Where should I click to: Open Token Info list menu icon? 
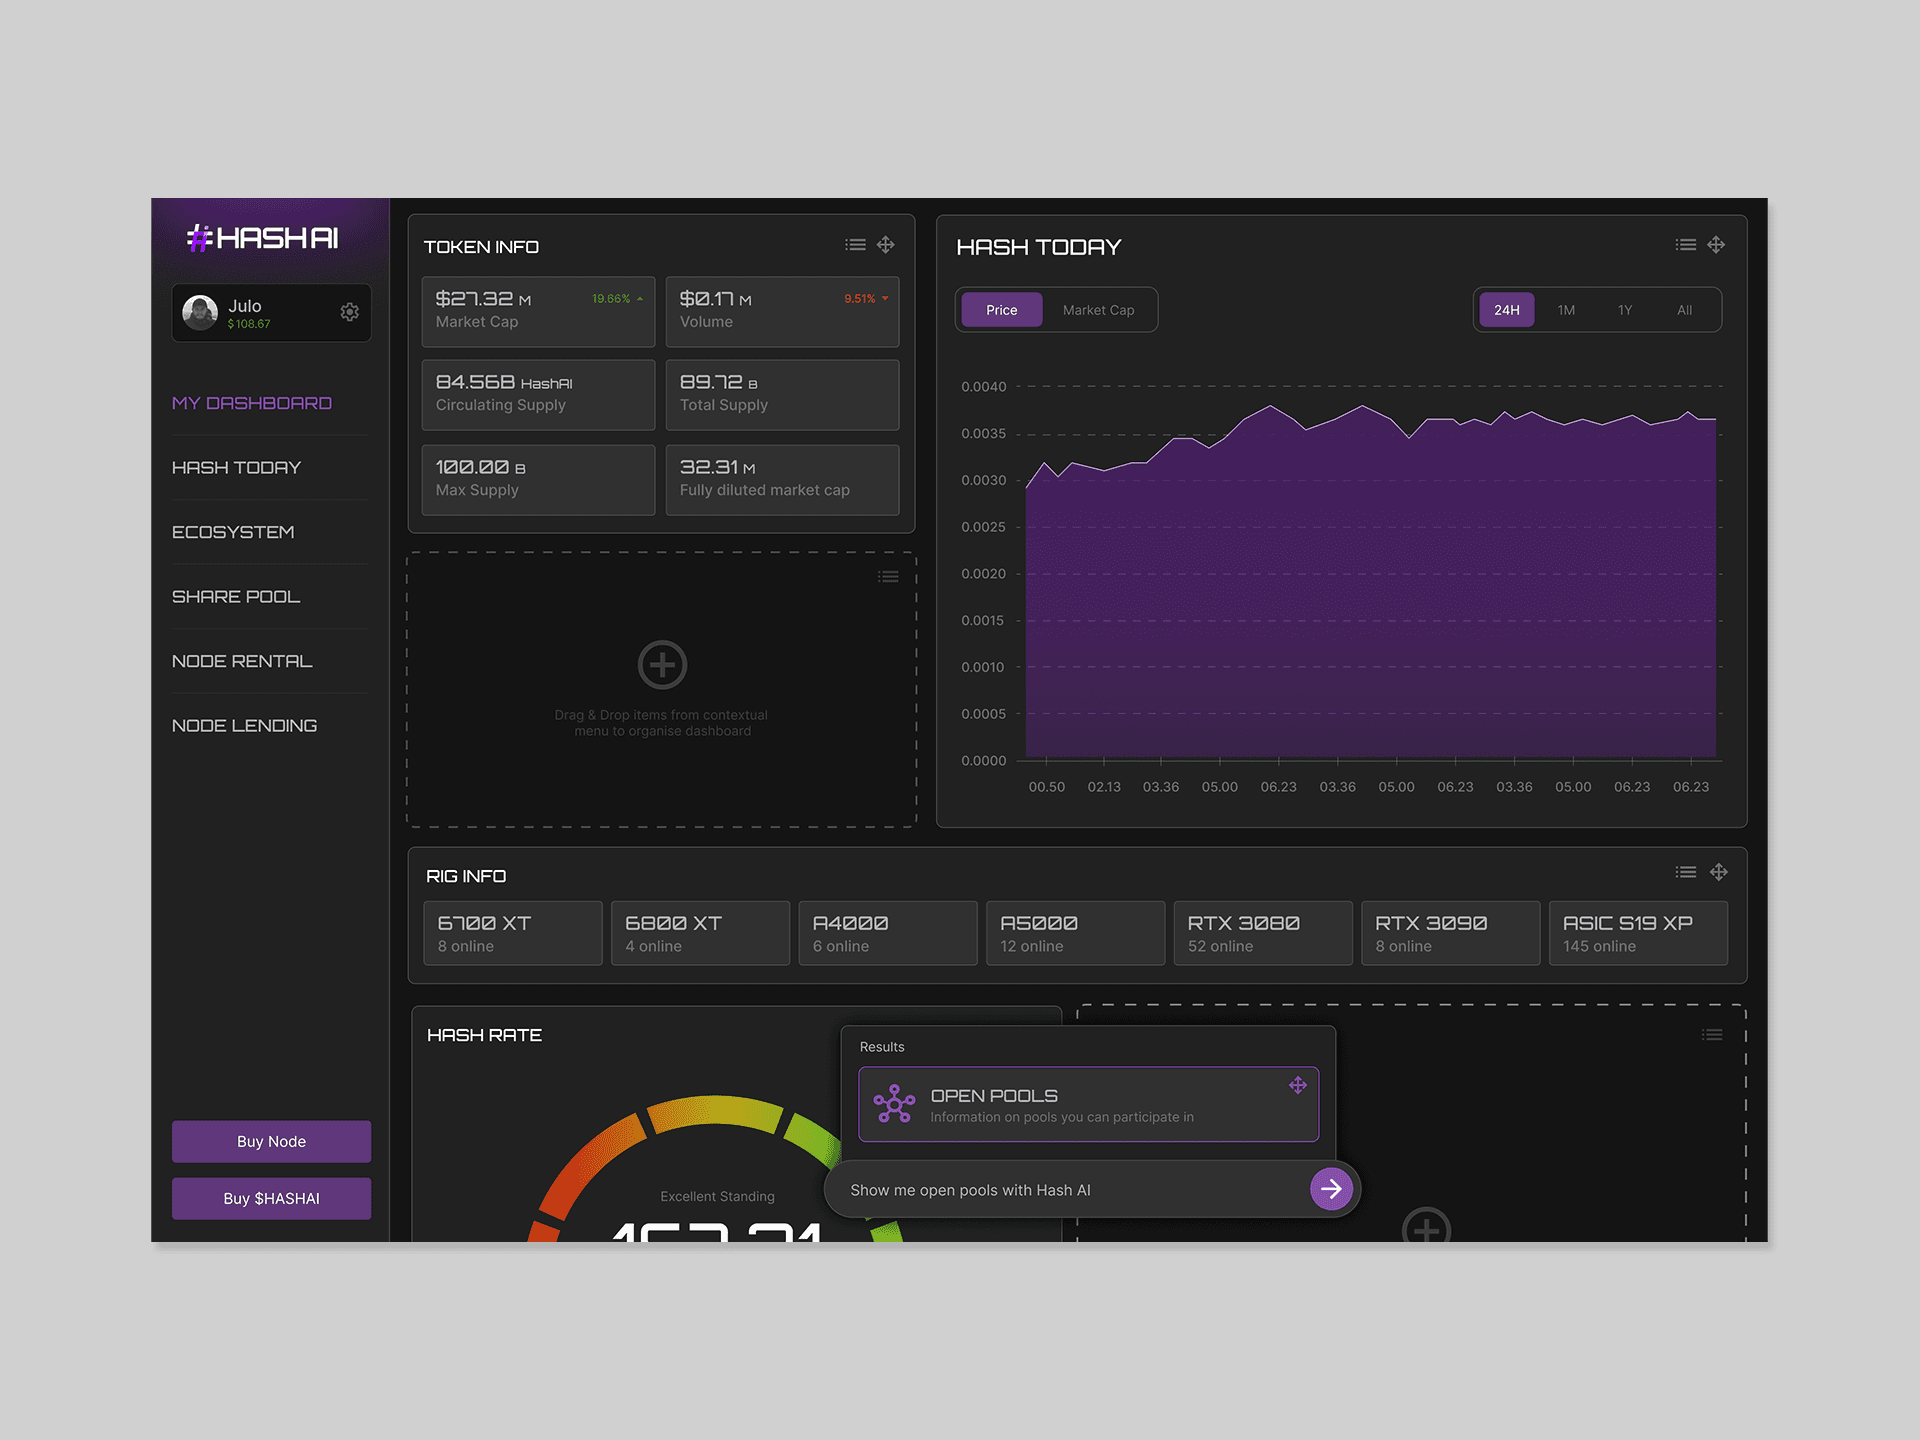855,245
